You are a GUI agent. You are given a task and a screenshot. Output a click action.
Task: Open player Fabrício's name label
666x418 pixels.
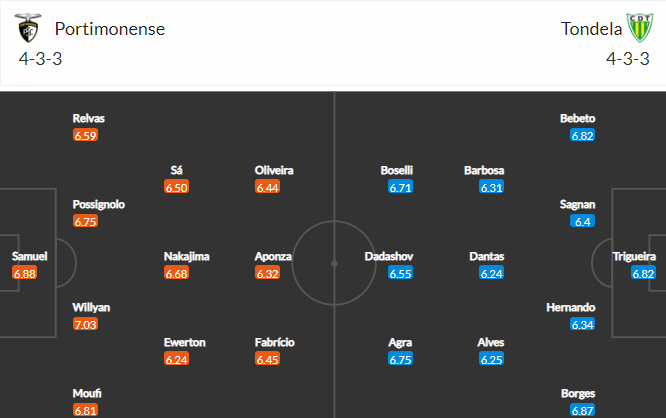[274, 342]
